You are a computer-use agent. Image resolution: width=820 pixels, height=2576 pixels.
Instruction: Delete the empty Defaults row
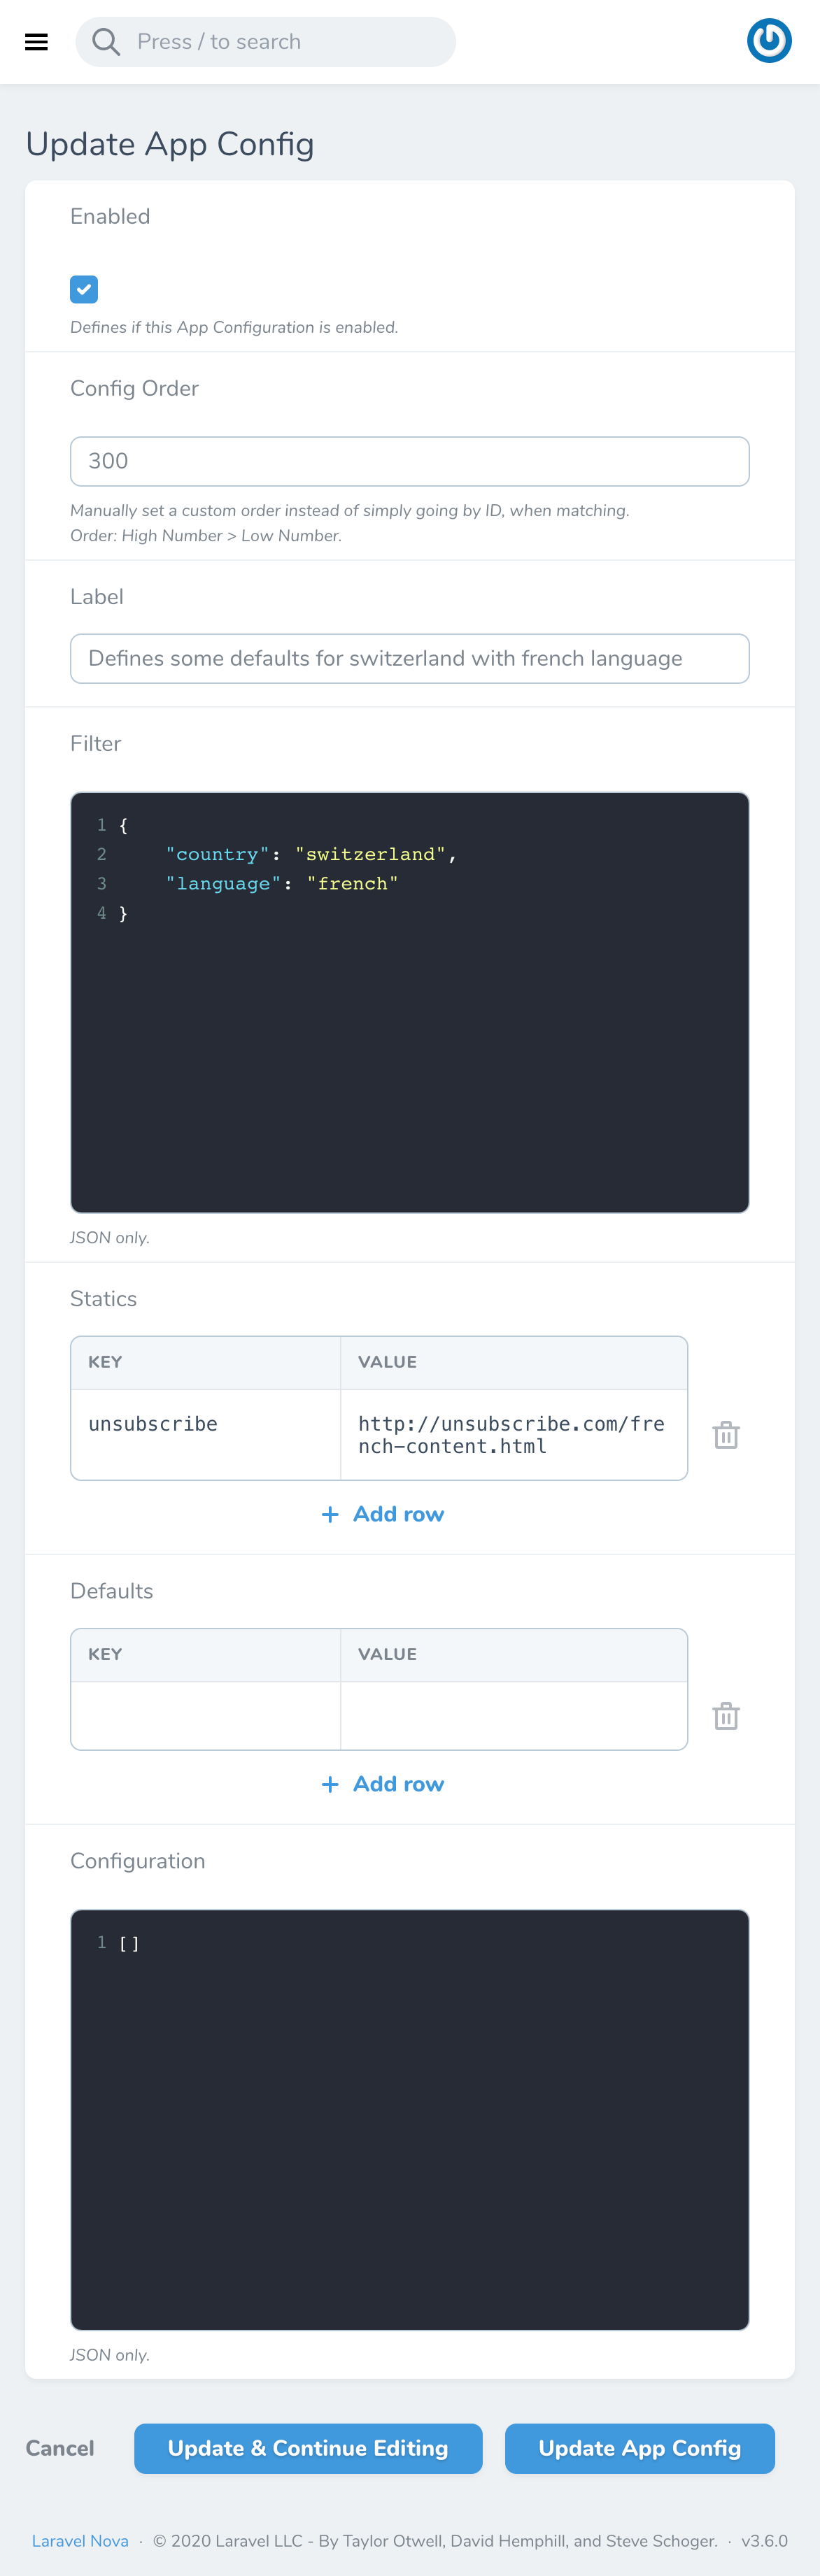point(726,1715)
